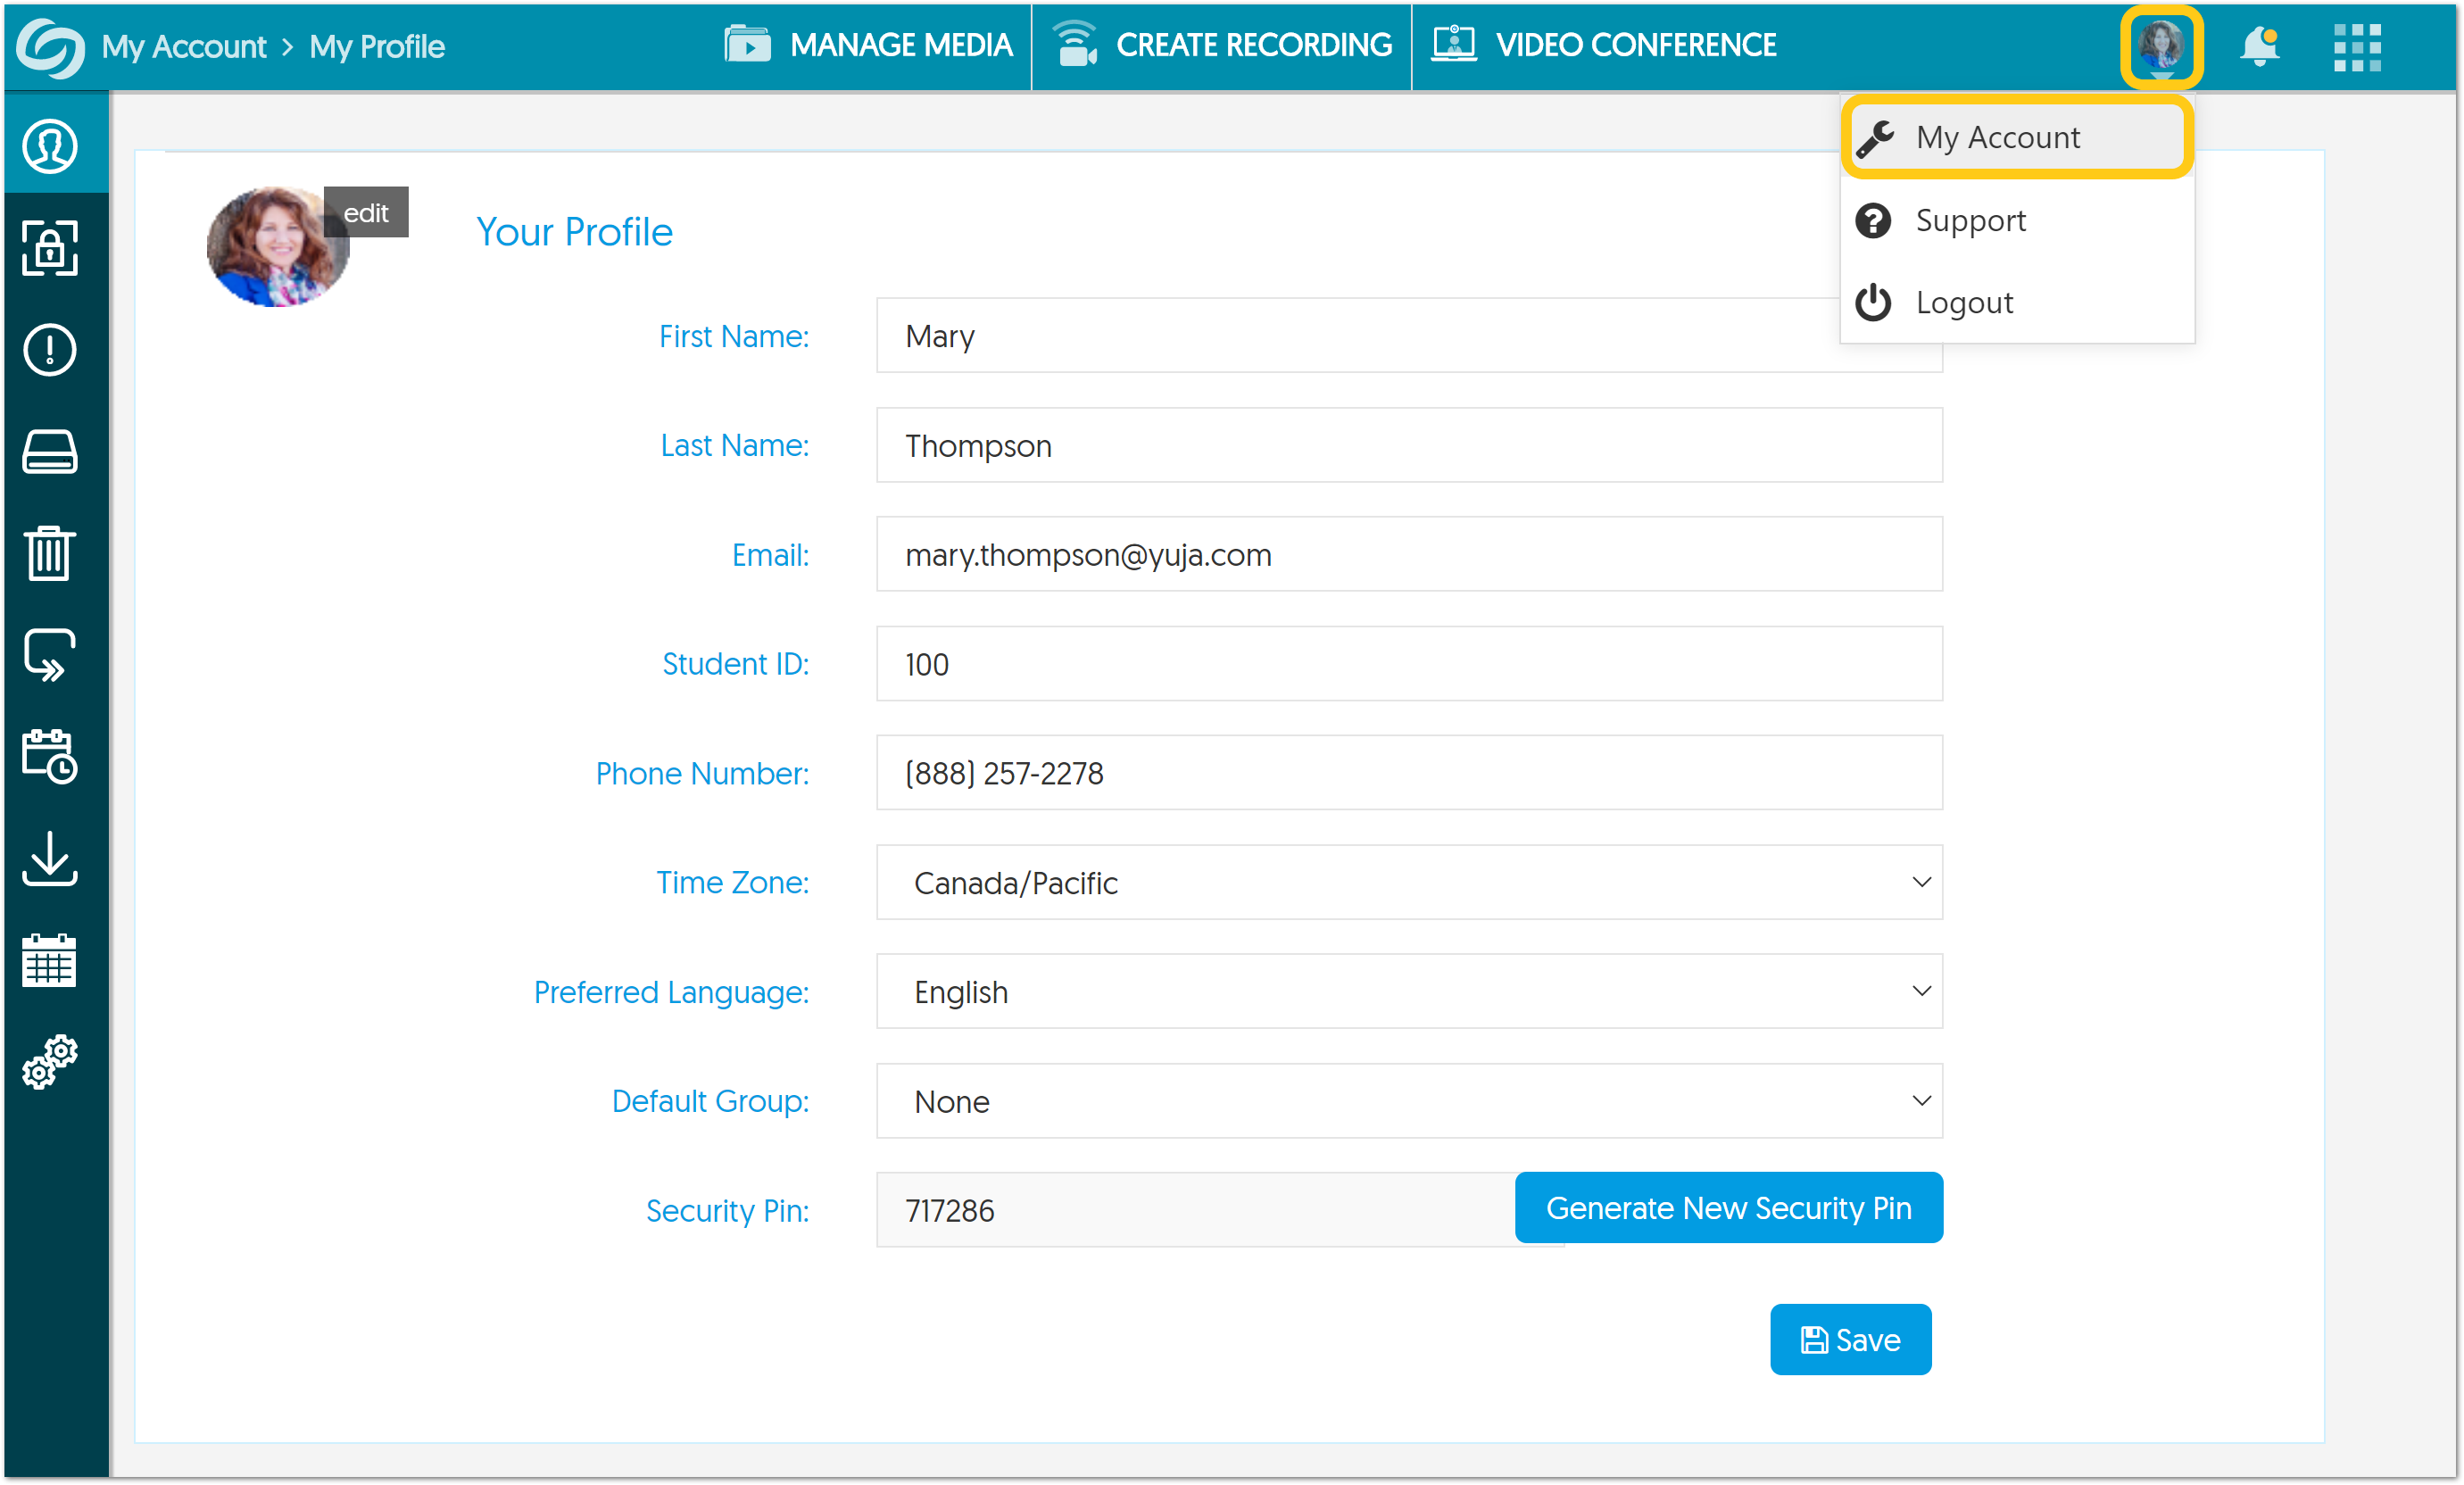
Task: Open My Profile sidebar icon
Action: [50, 146]
